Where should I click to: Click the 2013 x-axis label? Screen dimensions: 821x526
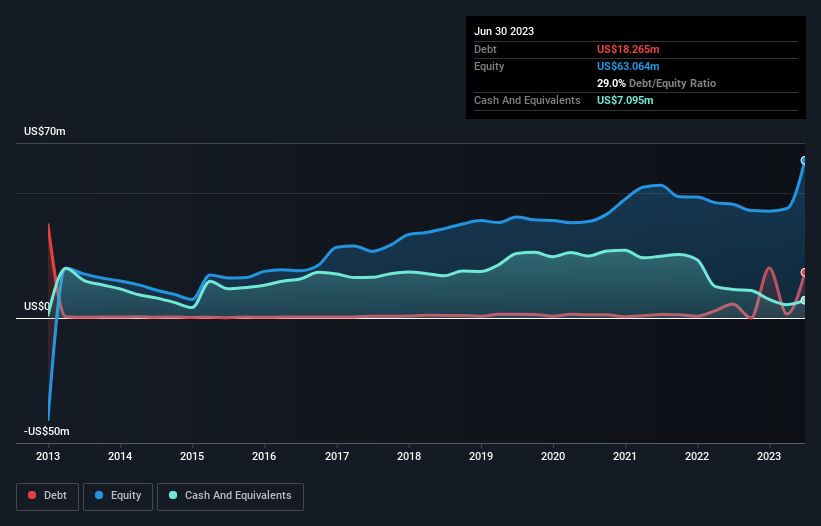click(x=48, y=456)
